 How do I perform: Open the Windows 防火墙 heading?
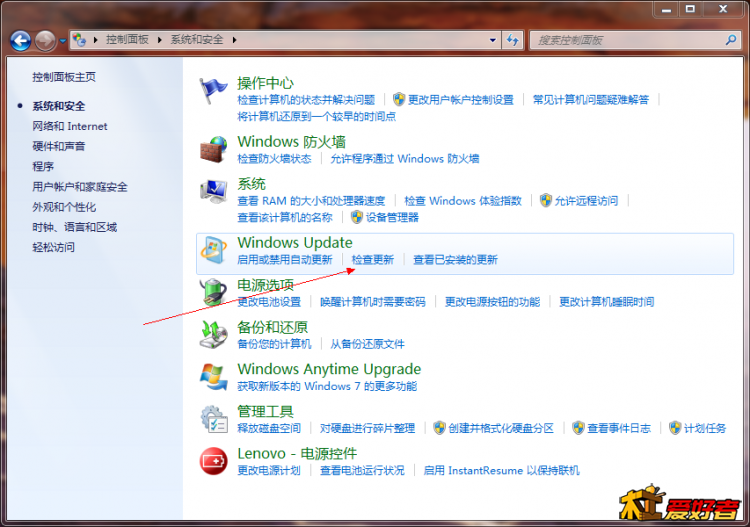(291, 142)
